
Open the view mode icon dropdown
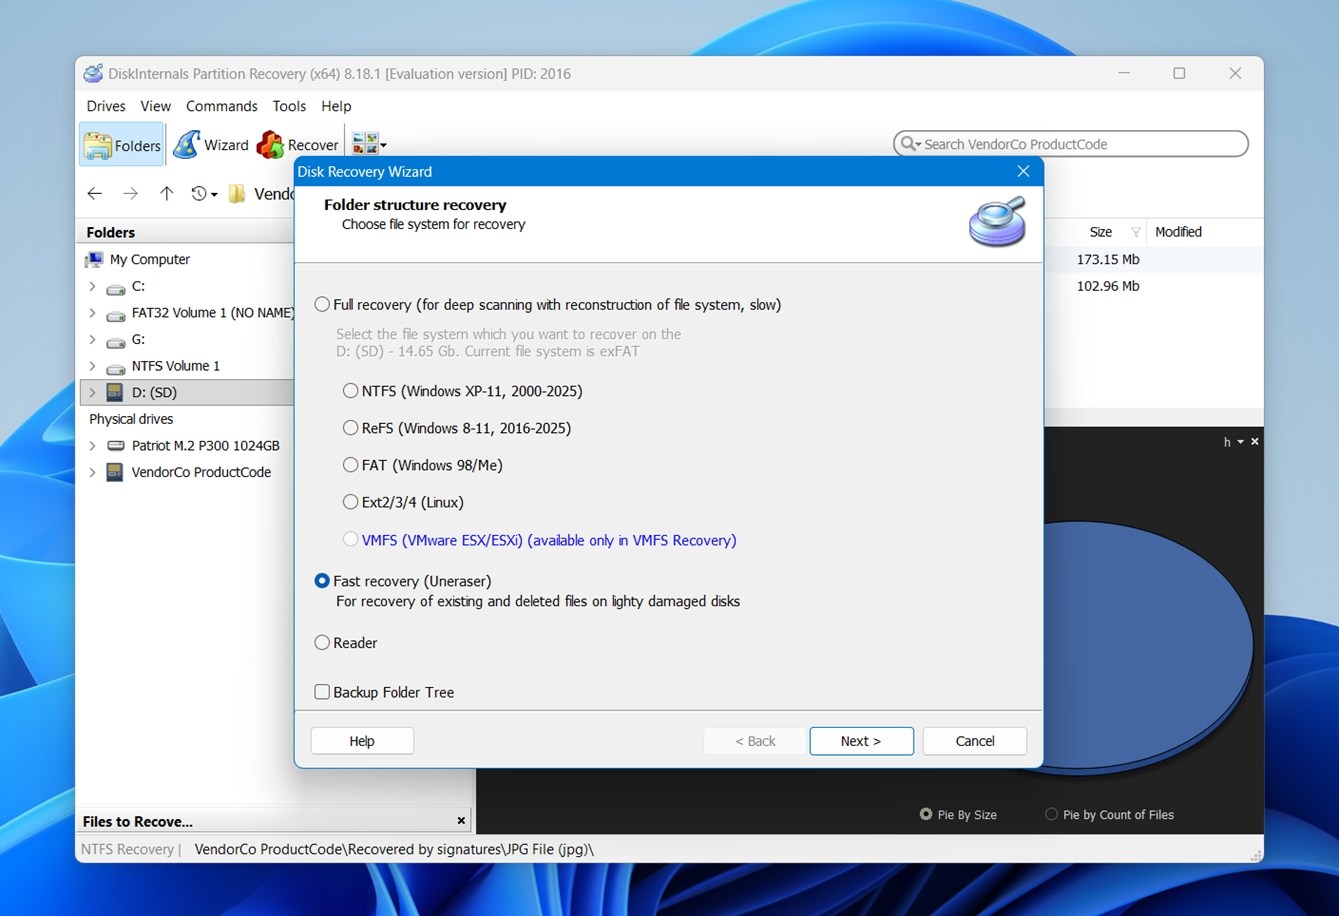click(x=370, y=145)
